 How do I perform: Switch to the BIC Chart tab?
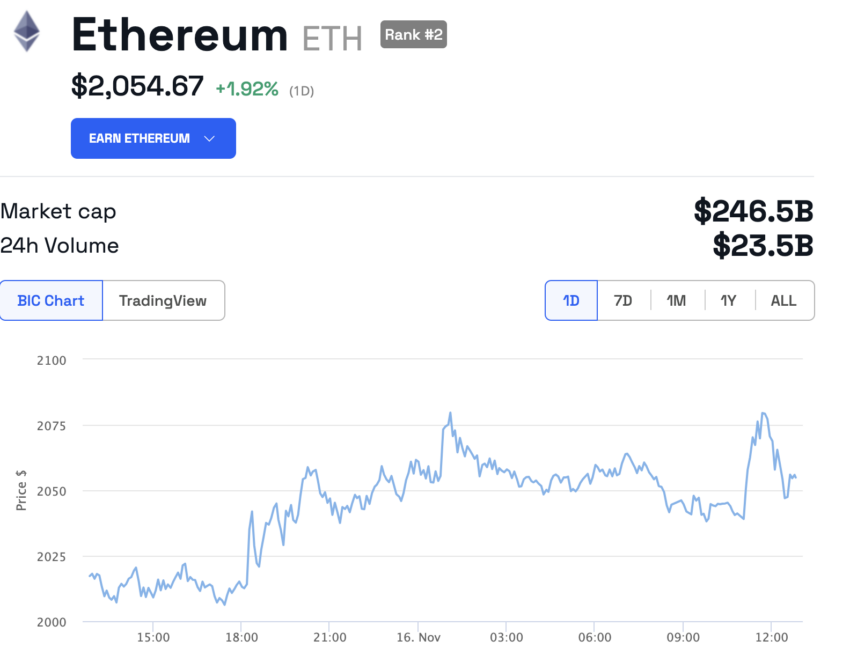(x=51, y=300)
